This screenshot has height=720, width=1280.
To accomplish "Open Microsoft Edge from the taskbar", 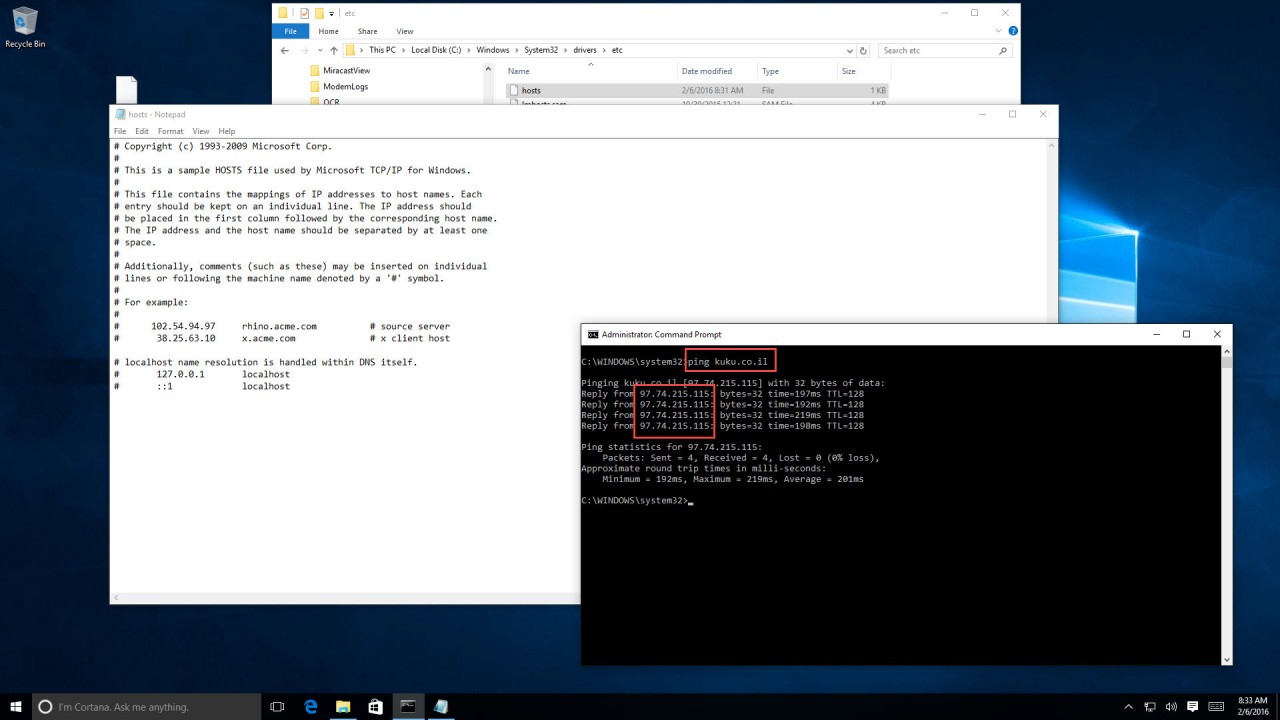I will (x=310, y=706).
